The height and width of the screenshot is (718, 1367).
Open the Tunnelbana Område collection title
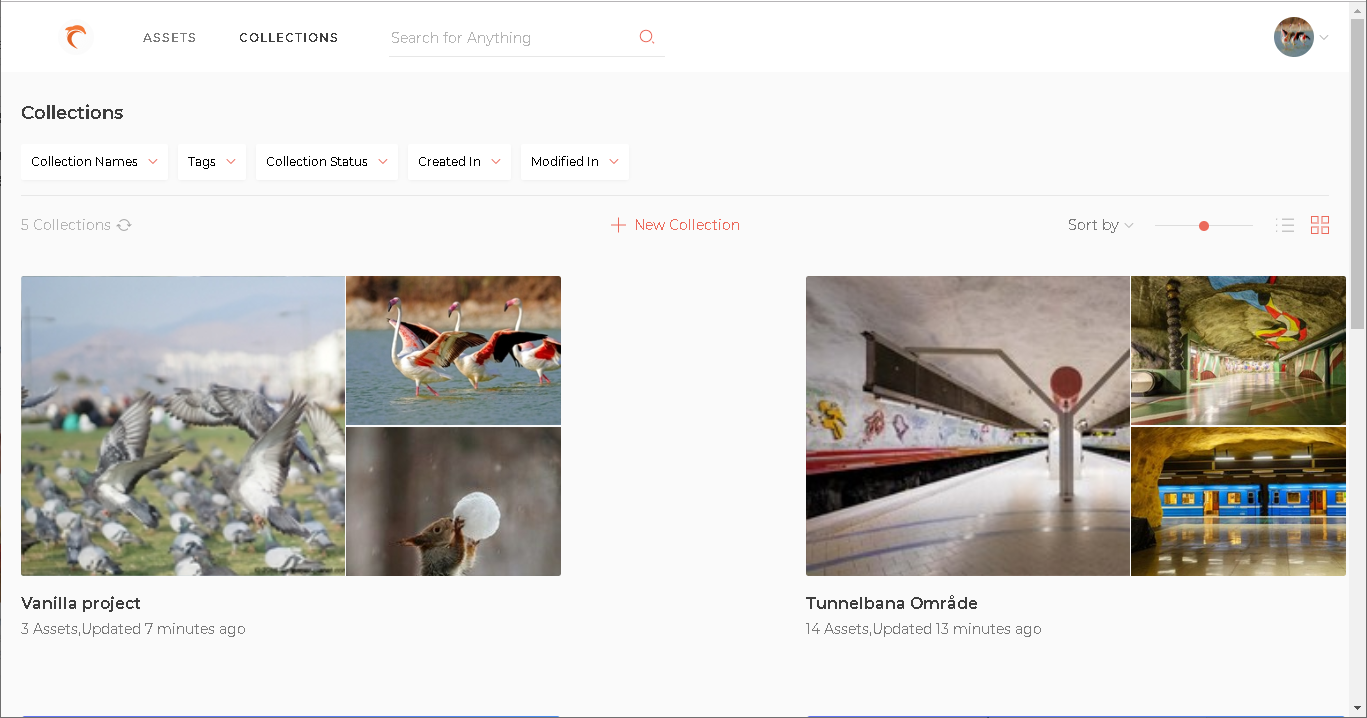[x=891, y=603]
